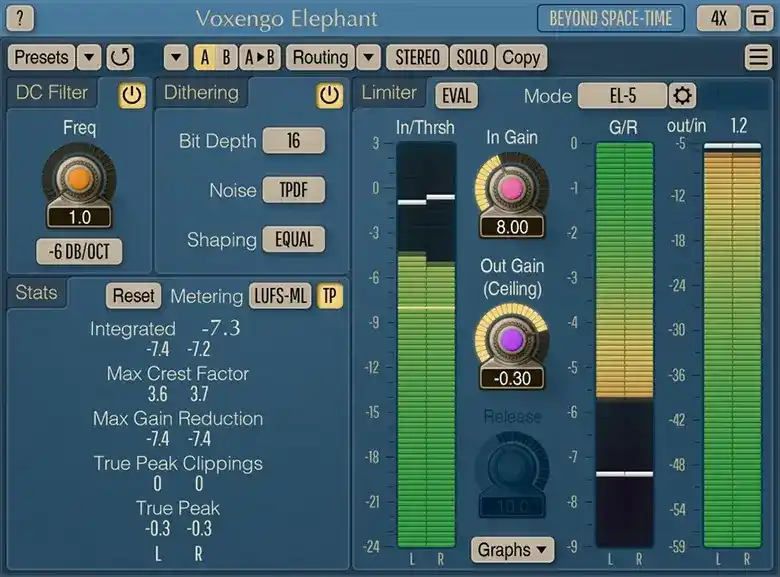Toggle the TP metering button
This screenshot has height=577, width=780.
tap(330, 296)
